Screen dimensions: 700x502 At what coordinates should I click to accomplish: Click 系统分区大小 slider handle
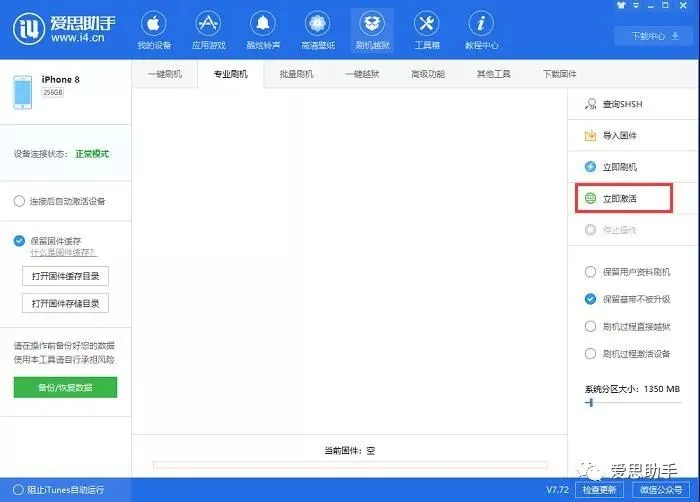point(591,403)
